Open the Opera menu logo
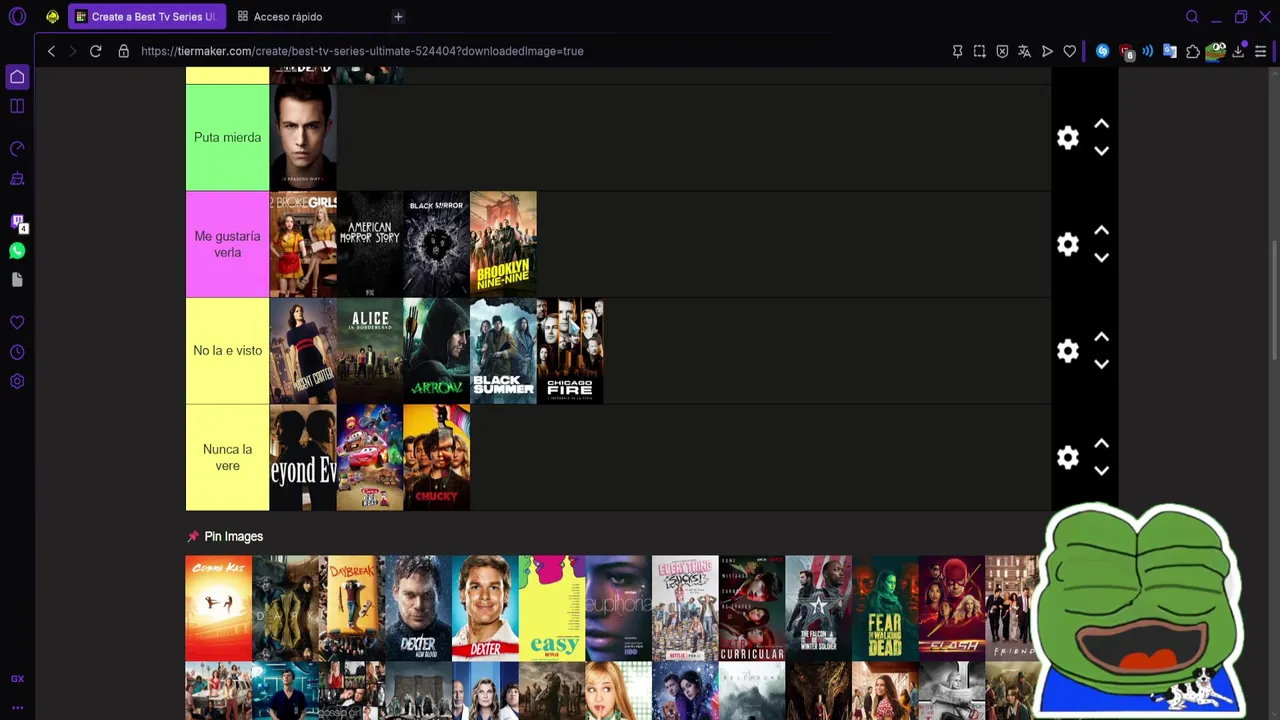1280x720 pixels. pyautogui.click(x=17, y=17)
